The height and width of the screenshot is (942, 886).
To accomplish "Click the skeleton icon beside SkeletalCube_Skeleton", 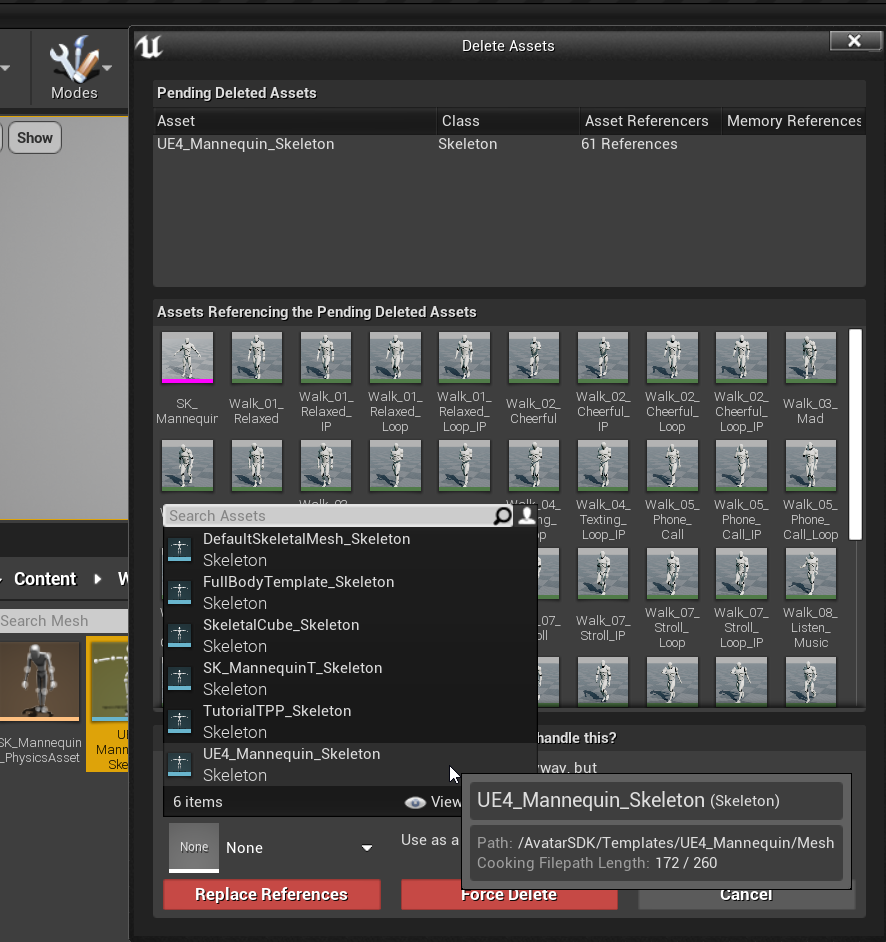I will coord(180,635).
